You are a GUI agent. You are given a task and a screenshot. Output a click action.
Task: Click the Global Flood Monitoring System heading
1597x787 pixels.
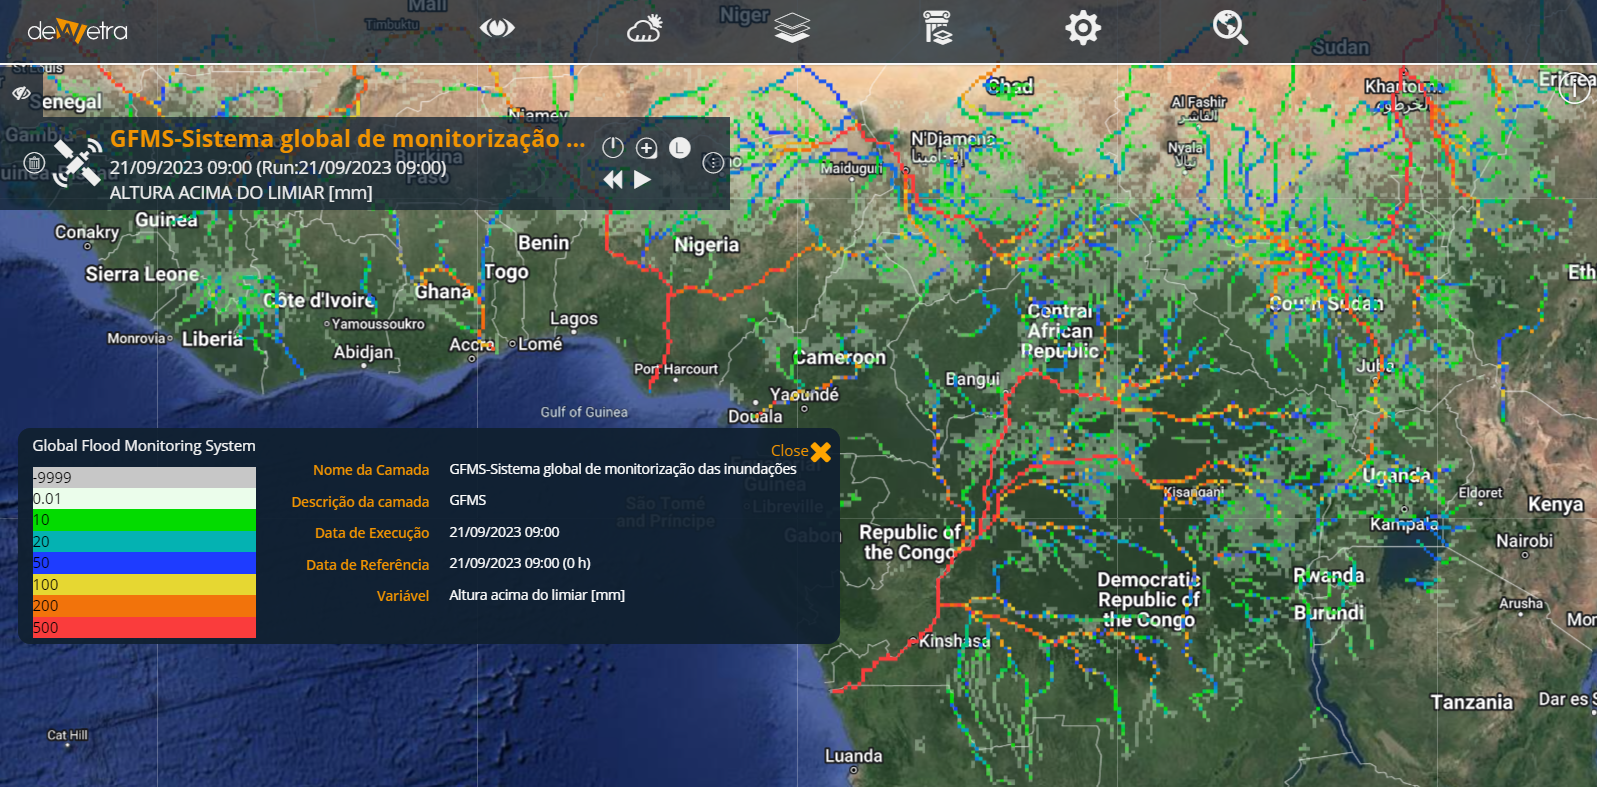144,446
